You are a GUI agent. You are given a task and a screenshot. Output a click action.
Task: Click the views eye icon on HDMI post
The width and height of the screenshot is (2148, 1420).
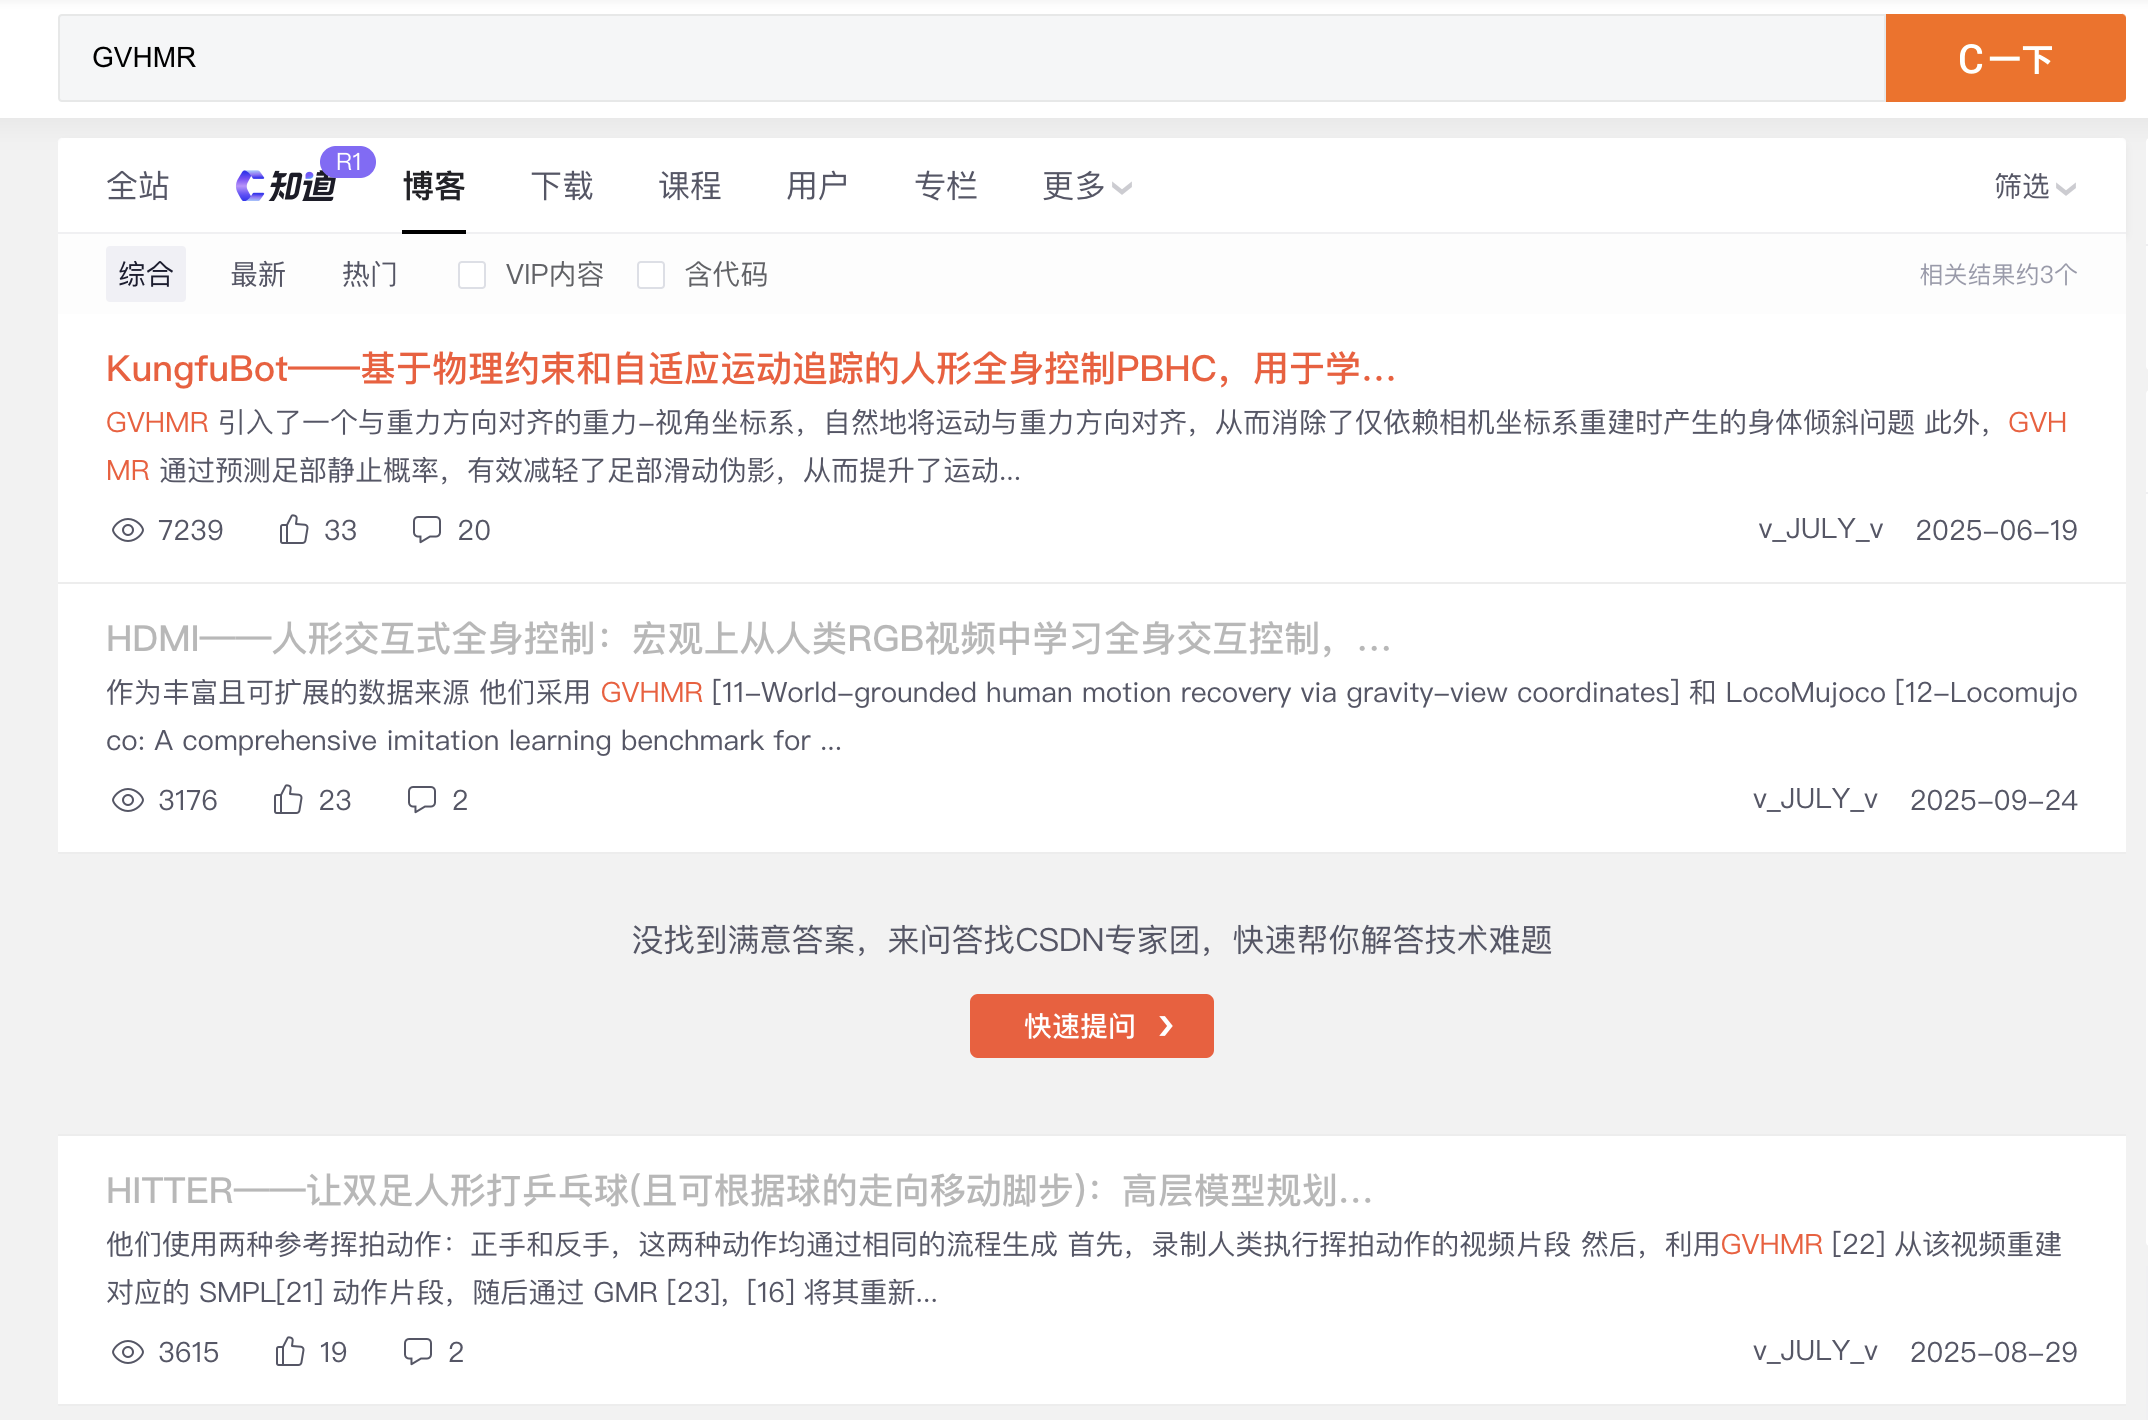[x=128, y=800]
